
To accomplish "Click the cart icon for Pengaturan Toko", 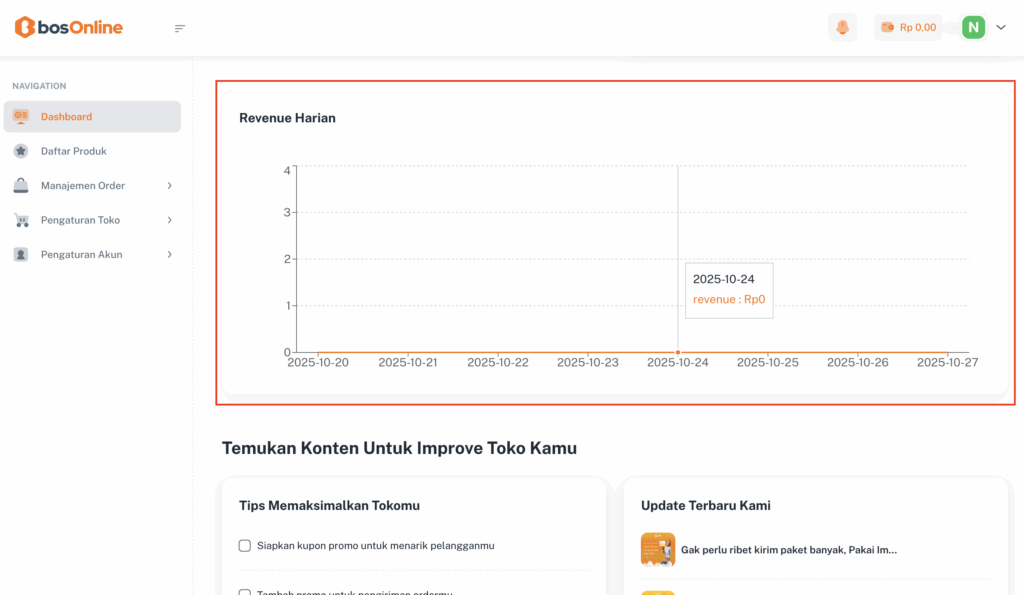I will (x=21, y=220).
